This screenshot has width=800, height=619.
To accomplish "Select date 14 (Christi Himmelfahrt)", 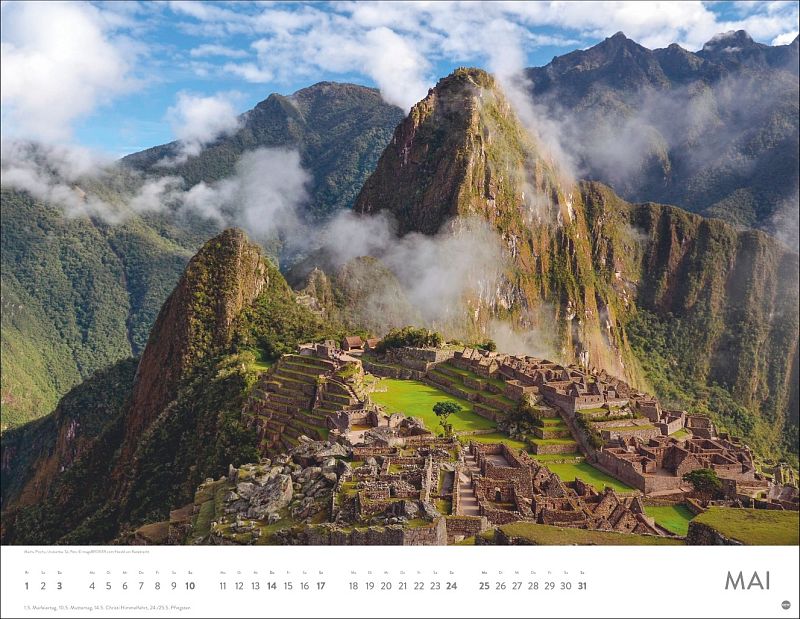I will point(271,586).
